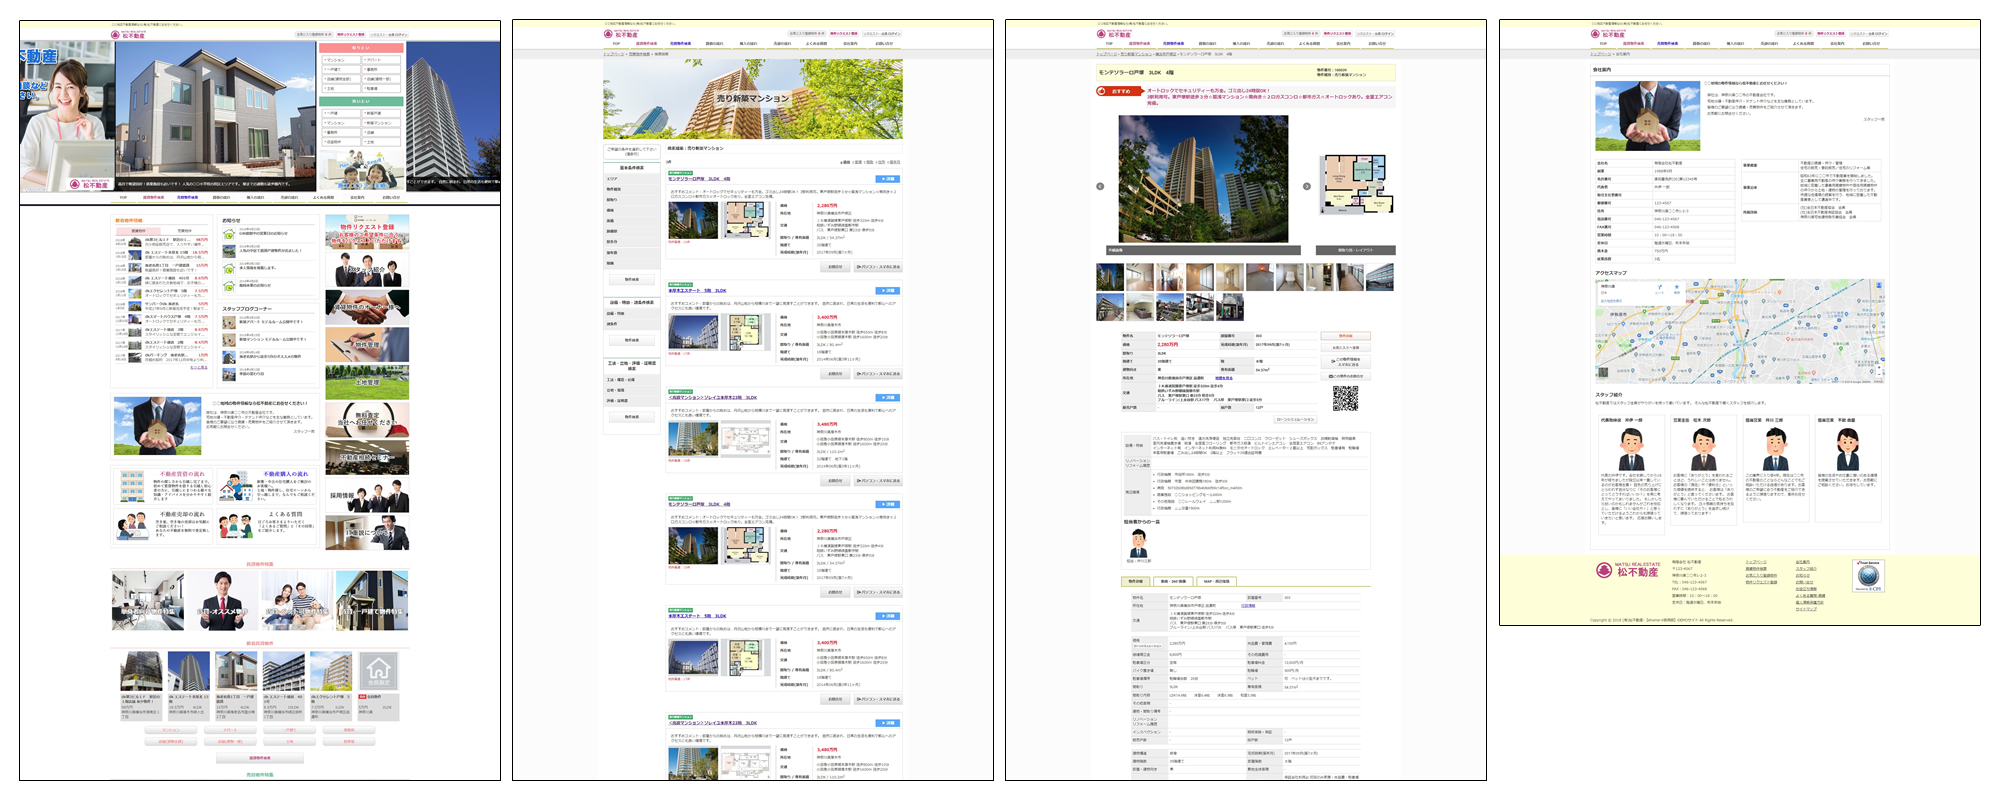Open the 土地管理 grass field banner

pyautogui.click(x=367, y=382)
